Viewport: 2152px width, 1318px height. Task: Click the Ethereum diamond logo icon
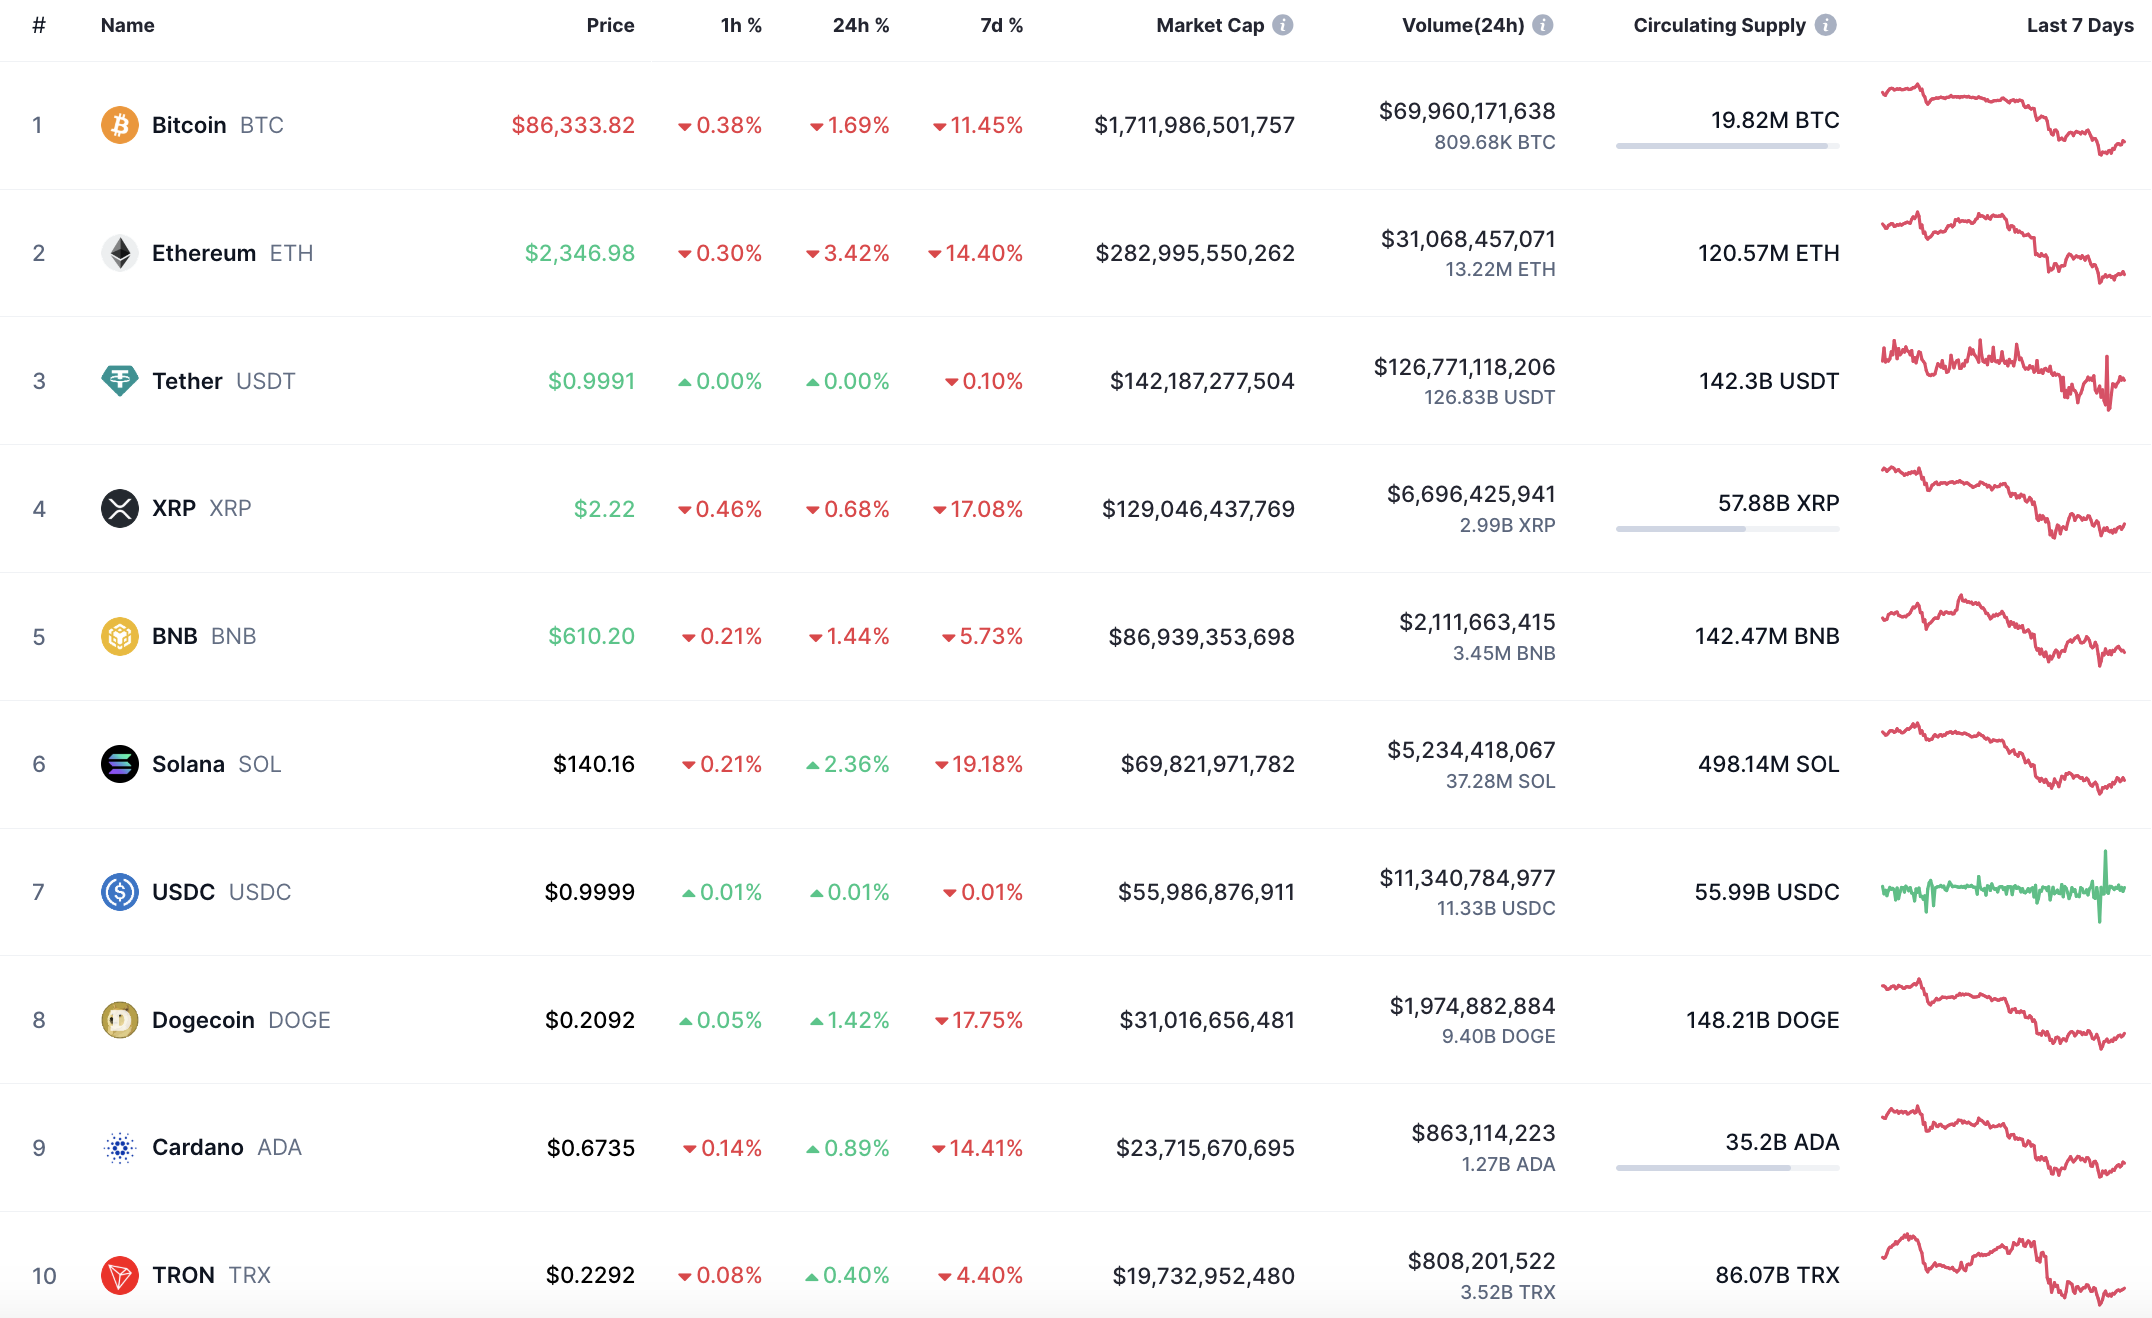click(x=119, y=253)
